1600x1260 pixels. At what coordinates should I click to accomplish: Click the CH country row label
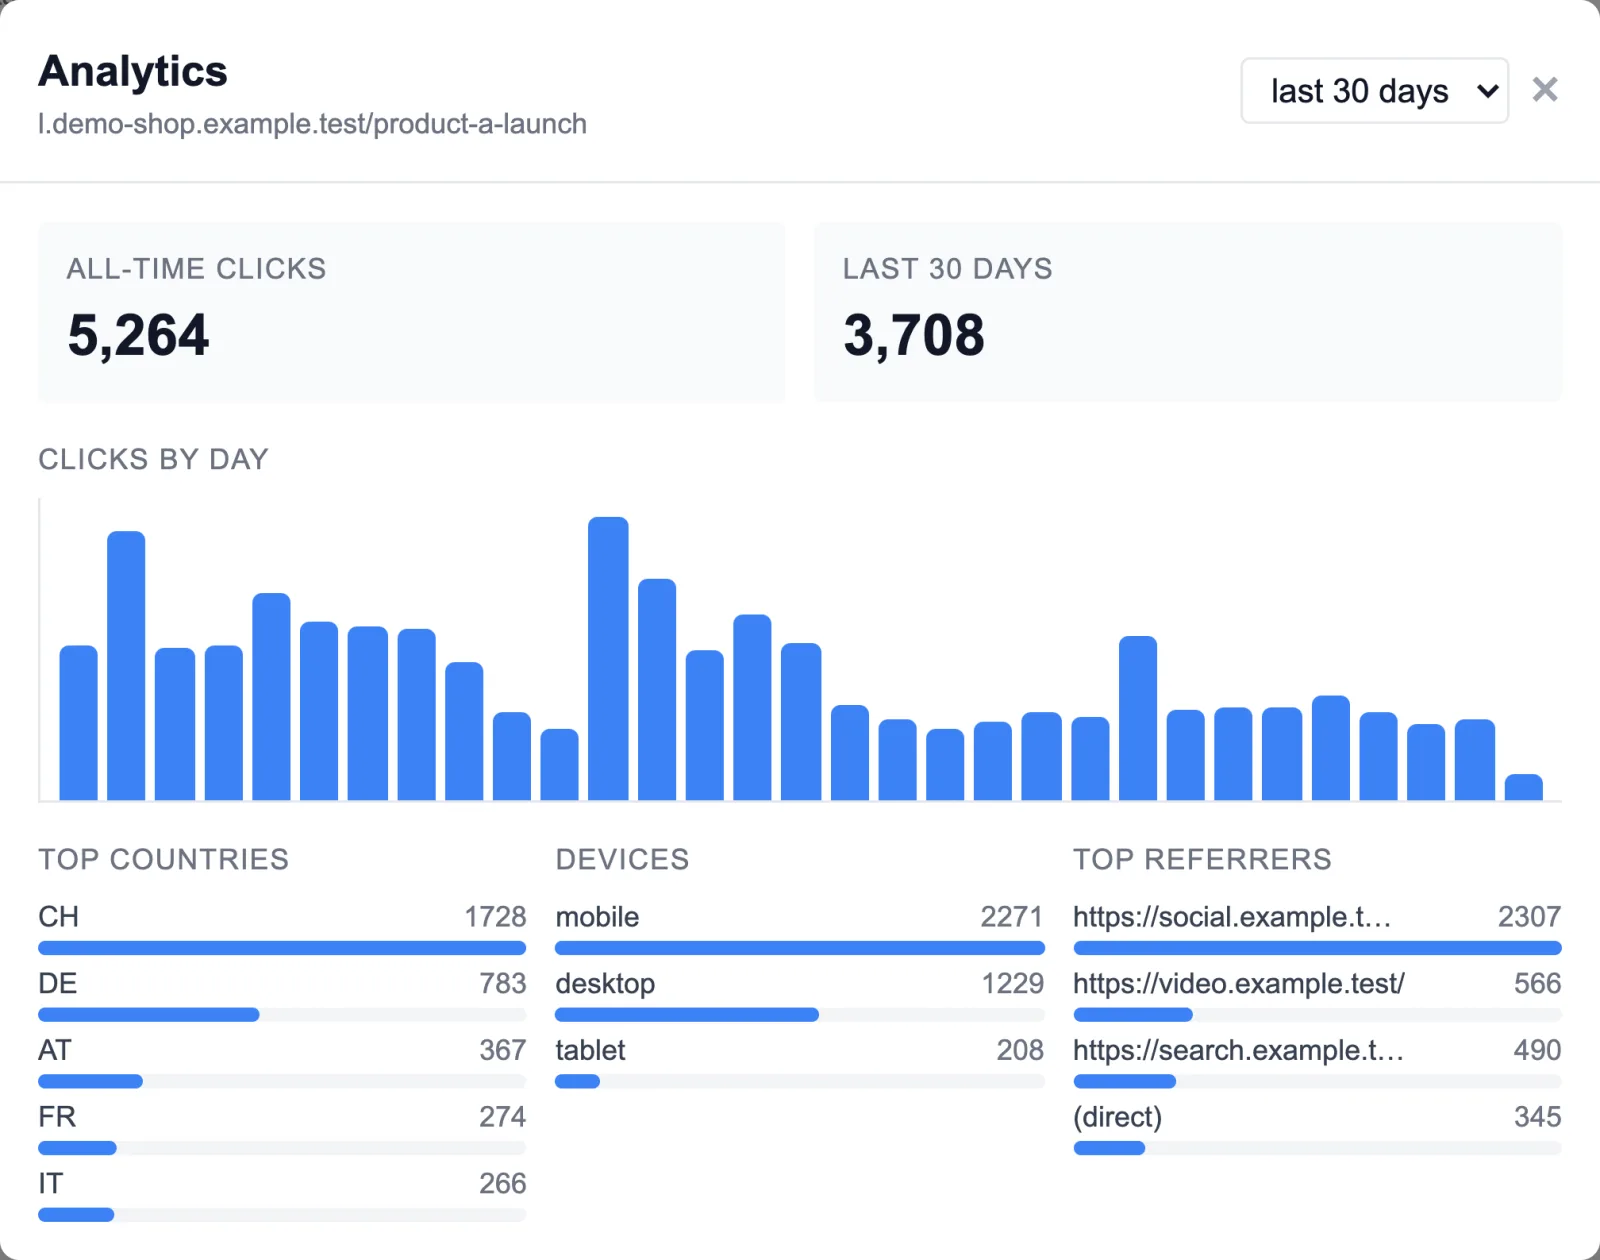[59, 917]
